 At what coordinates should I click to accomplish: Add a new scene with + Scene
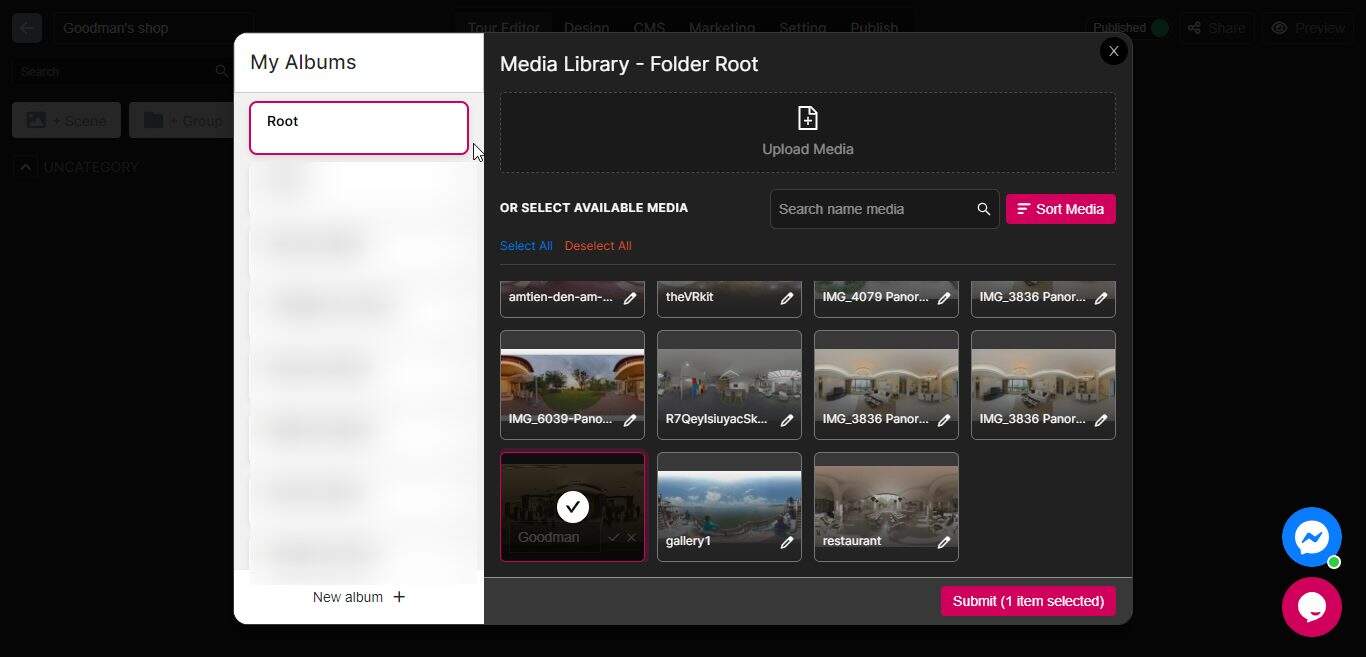(x=66, y=120)
